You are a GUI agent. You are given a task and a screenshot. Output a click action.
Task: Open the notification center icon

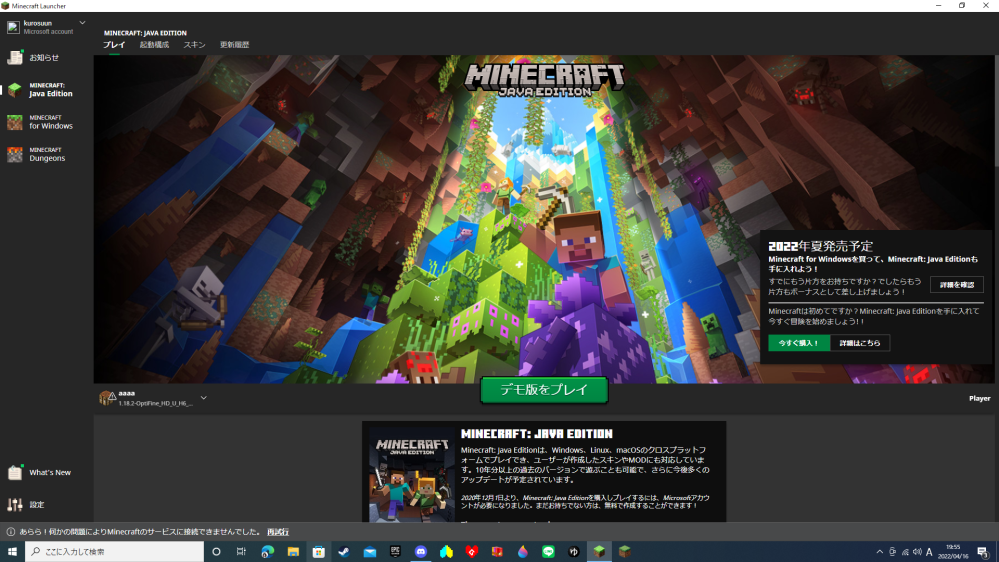coord(983,552)
